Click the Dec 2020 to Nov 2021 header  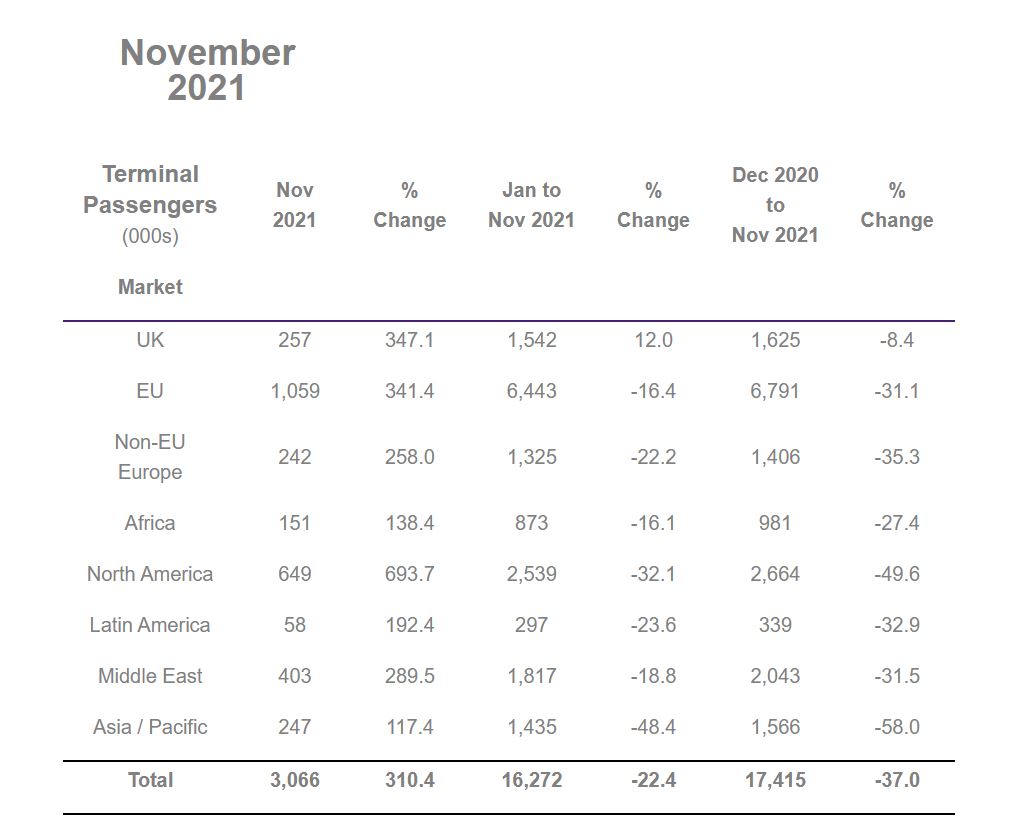[775, 205]
